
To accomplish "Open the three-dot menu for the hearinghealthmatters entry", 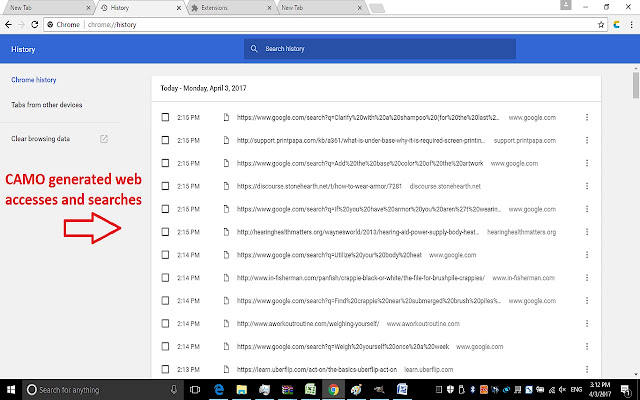I will [x=587, y=232].
